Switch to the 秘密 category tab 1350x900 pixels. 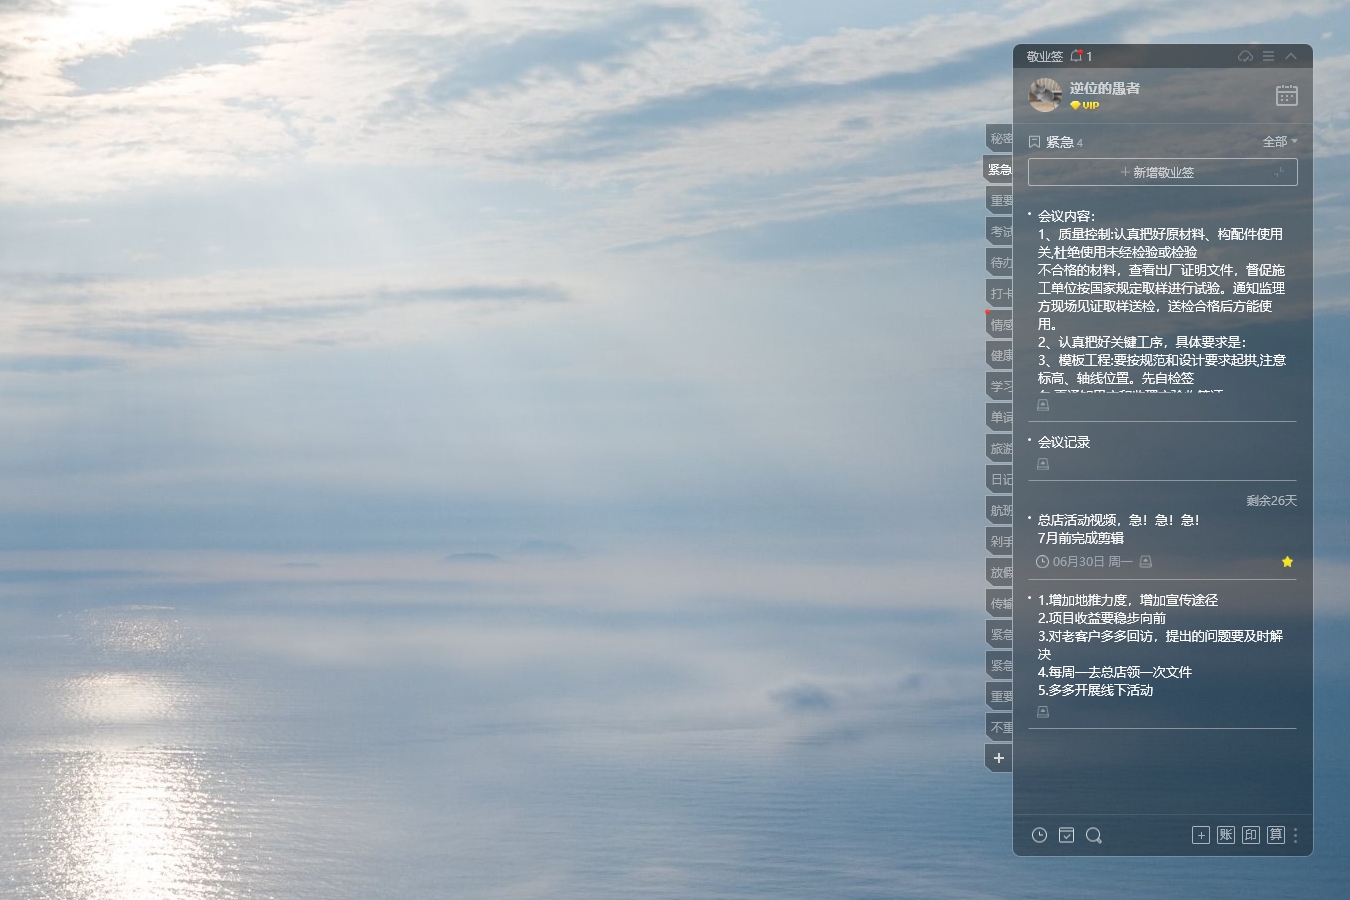click(x=1000, y=138)
